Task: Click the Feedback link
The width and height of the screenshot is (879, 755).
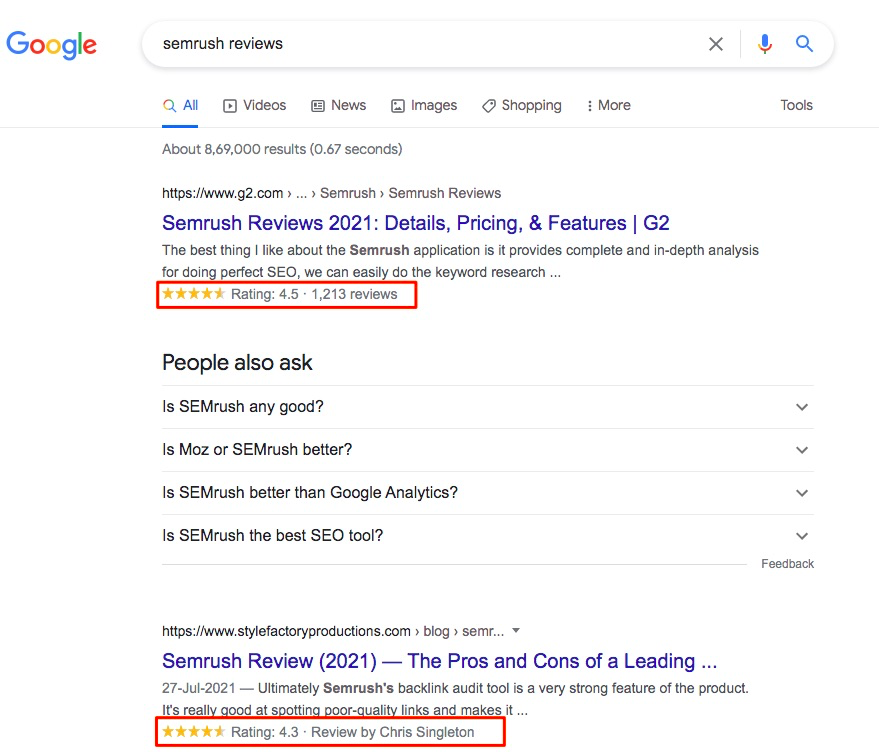Action: [787, 563]
